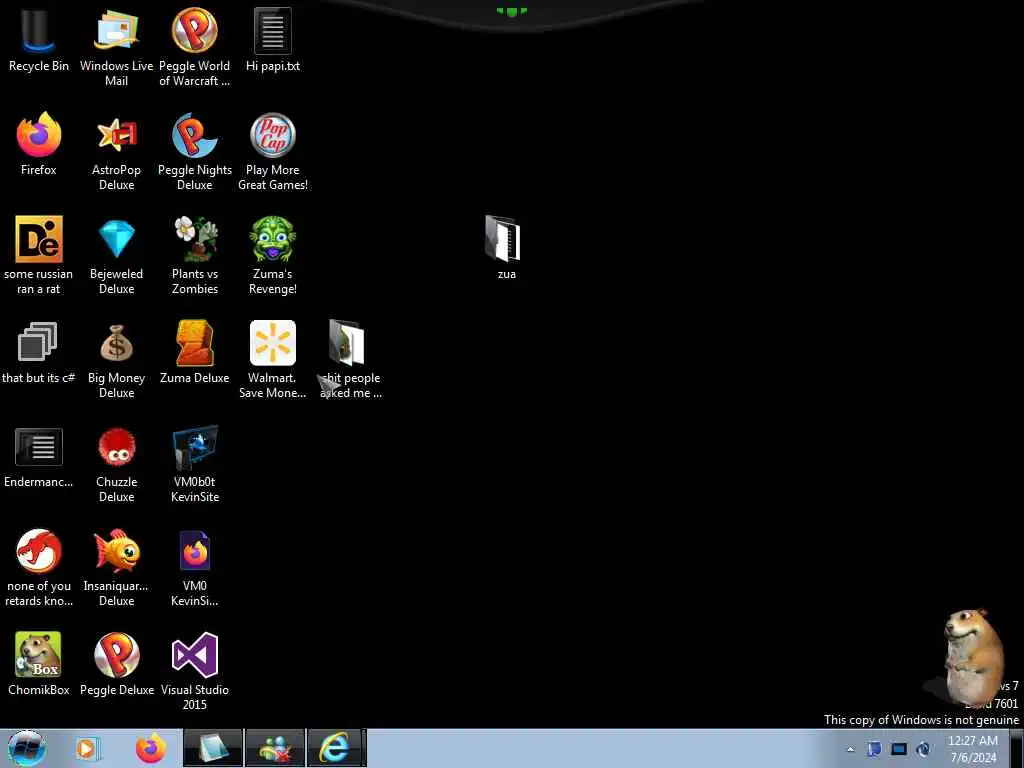
Task: Open Internet Explorer taskbar button
Action: point(334,748)
